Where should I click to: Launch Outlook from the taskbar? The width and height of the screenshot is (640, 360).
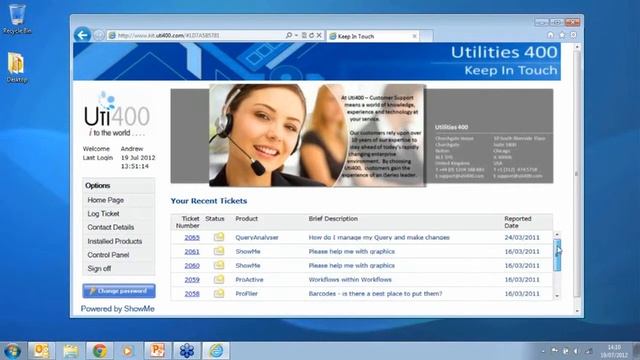[41, 351]
